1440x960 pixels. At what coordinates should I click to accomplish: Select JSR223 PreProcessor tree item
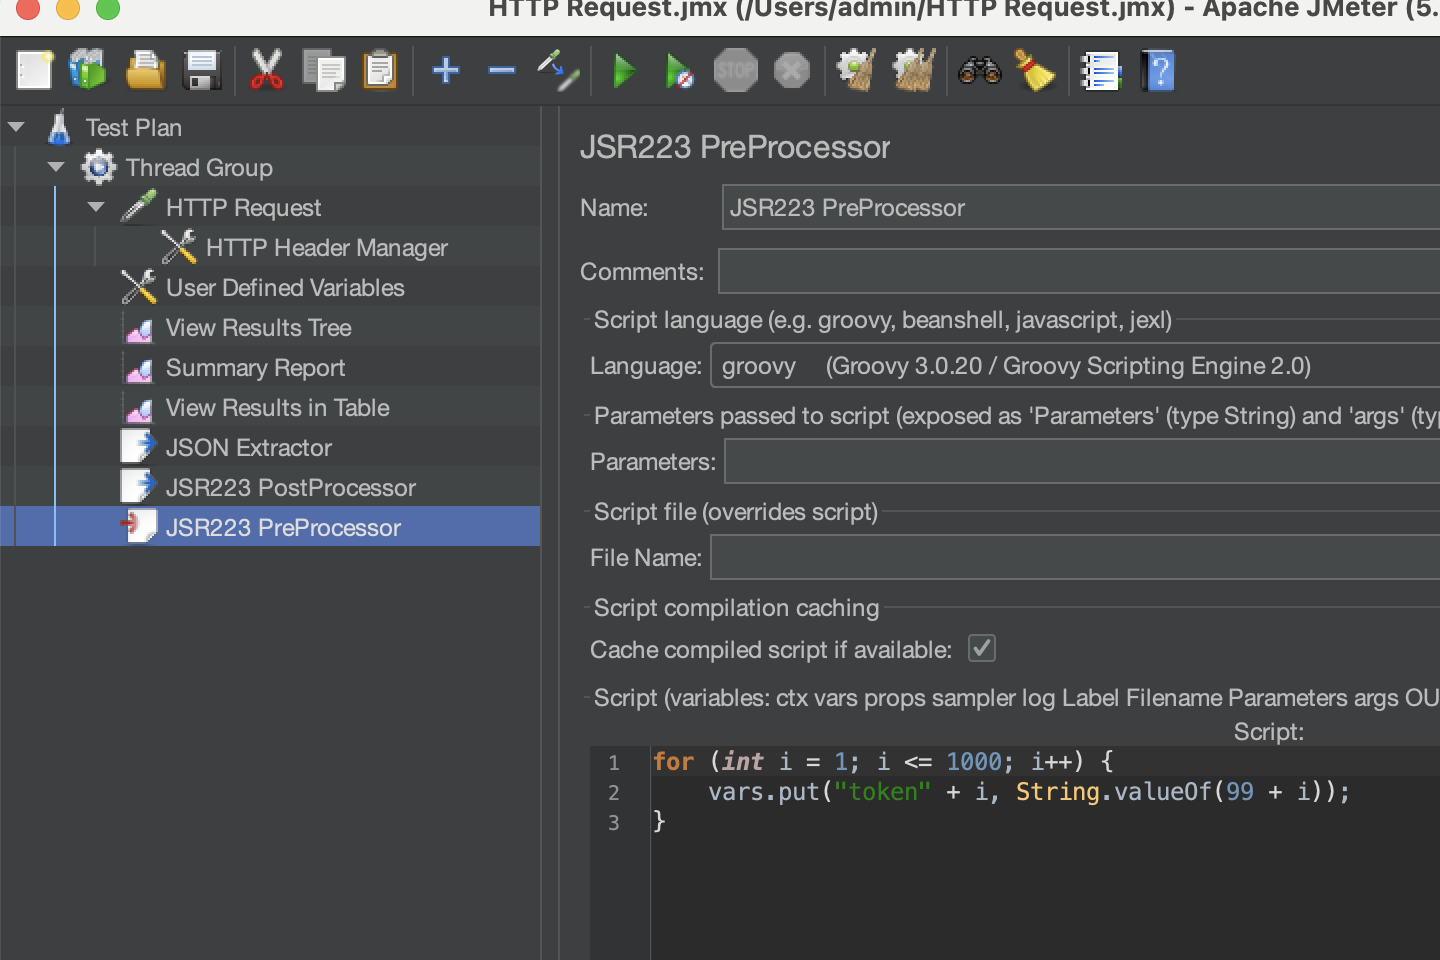(x=283, y=527)
